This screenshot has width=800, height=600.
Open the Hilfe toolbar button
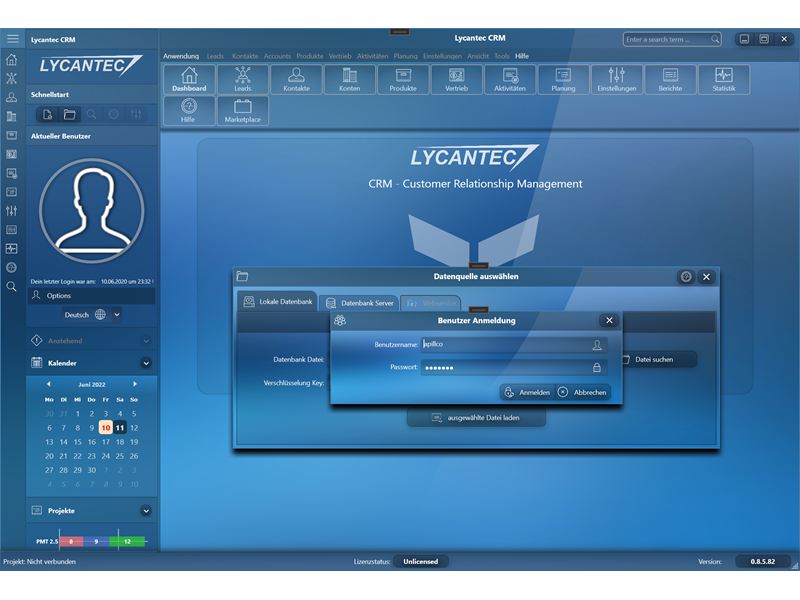189,111
